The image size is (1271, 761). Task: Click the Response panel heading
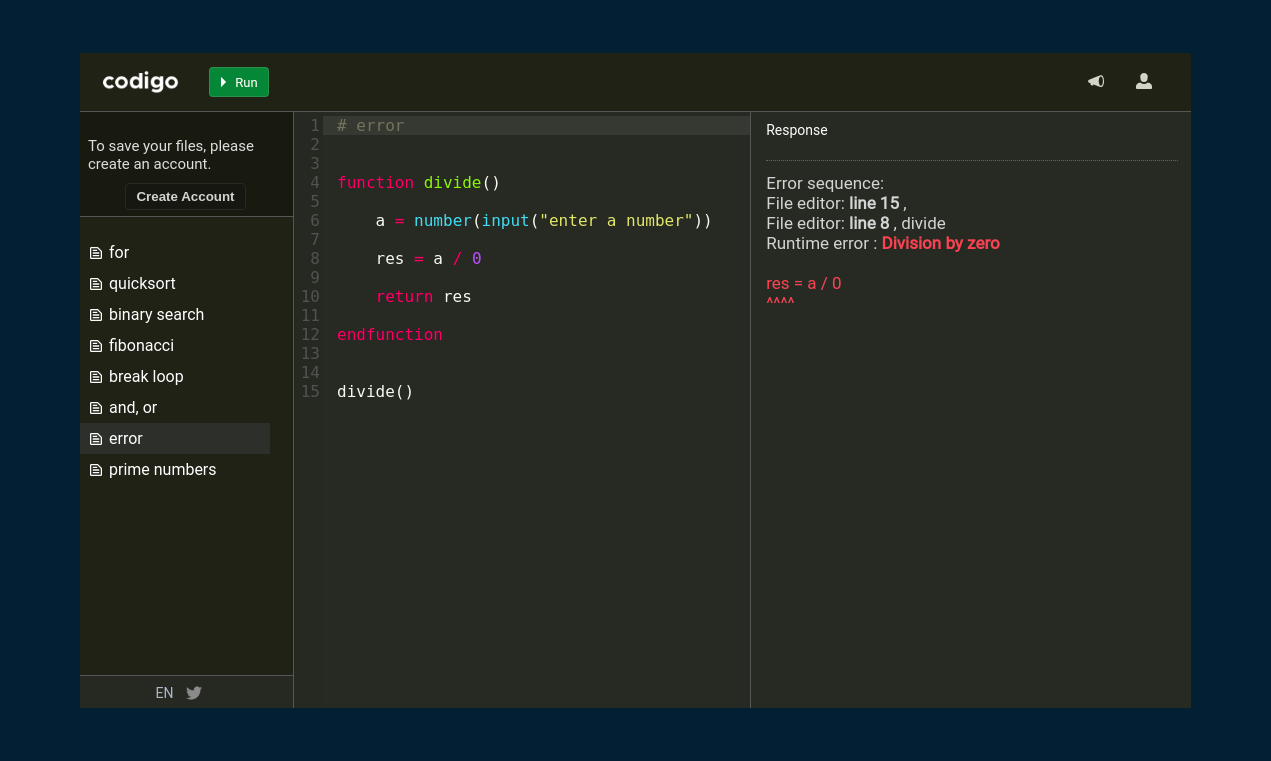coord(797,130)
